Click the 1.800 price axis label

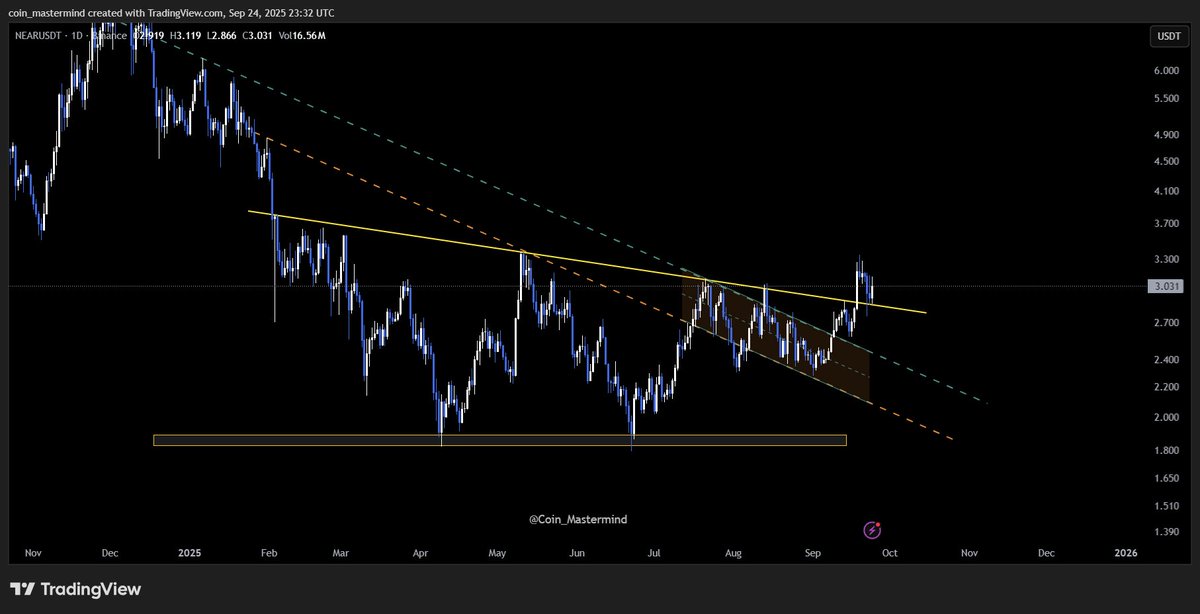click(1167, 451)
